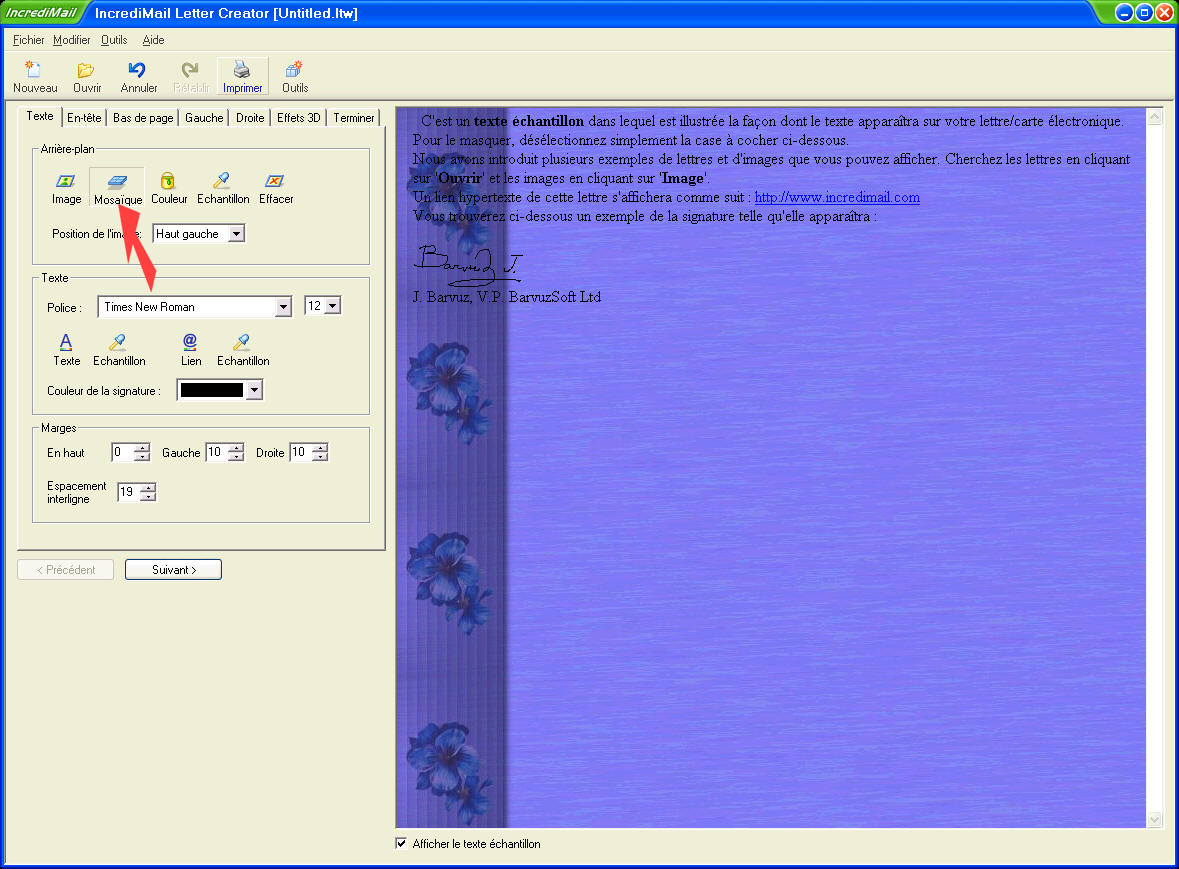This screenshot has width=1179, height=869.
Task: Click the Droite margin input field
Action: pos(301,453)
